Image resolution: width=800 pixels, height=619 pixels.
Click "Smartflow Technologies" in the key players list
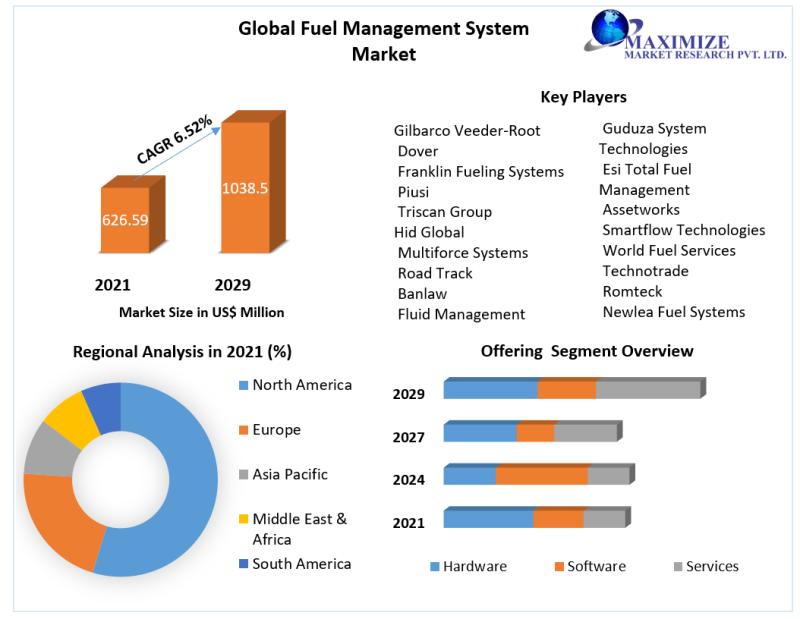[x=684, y=231]
